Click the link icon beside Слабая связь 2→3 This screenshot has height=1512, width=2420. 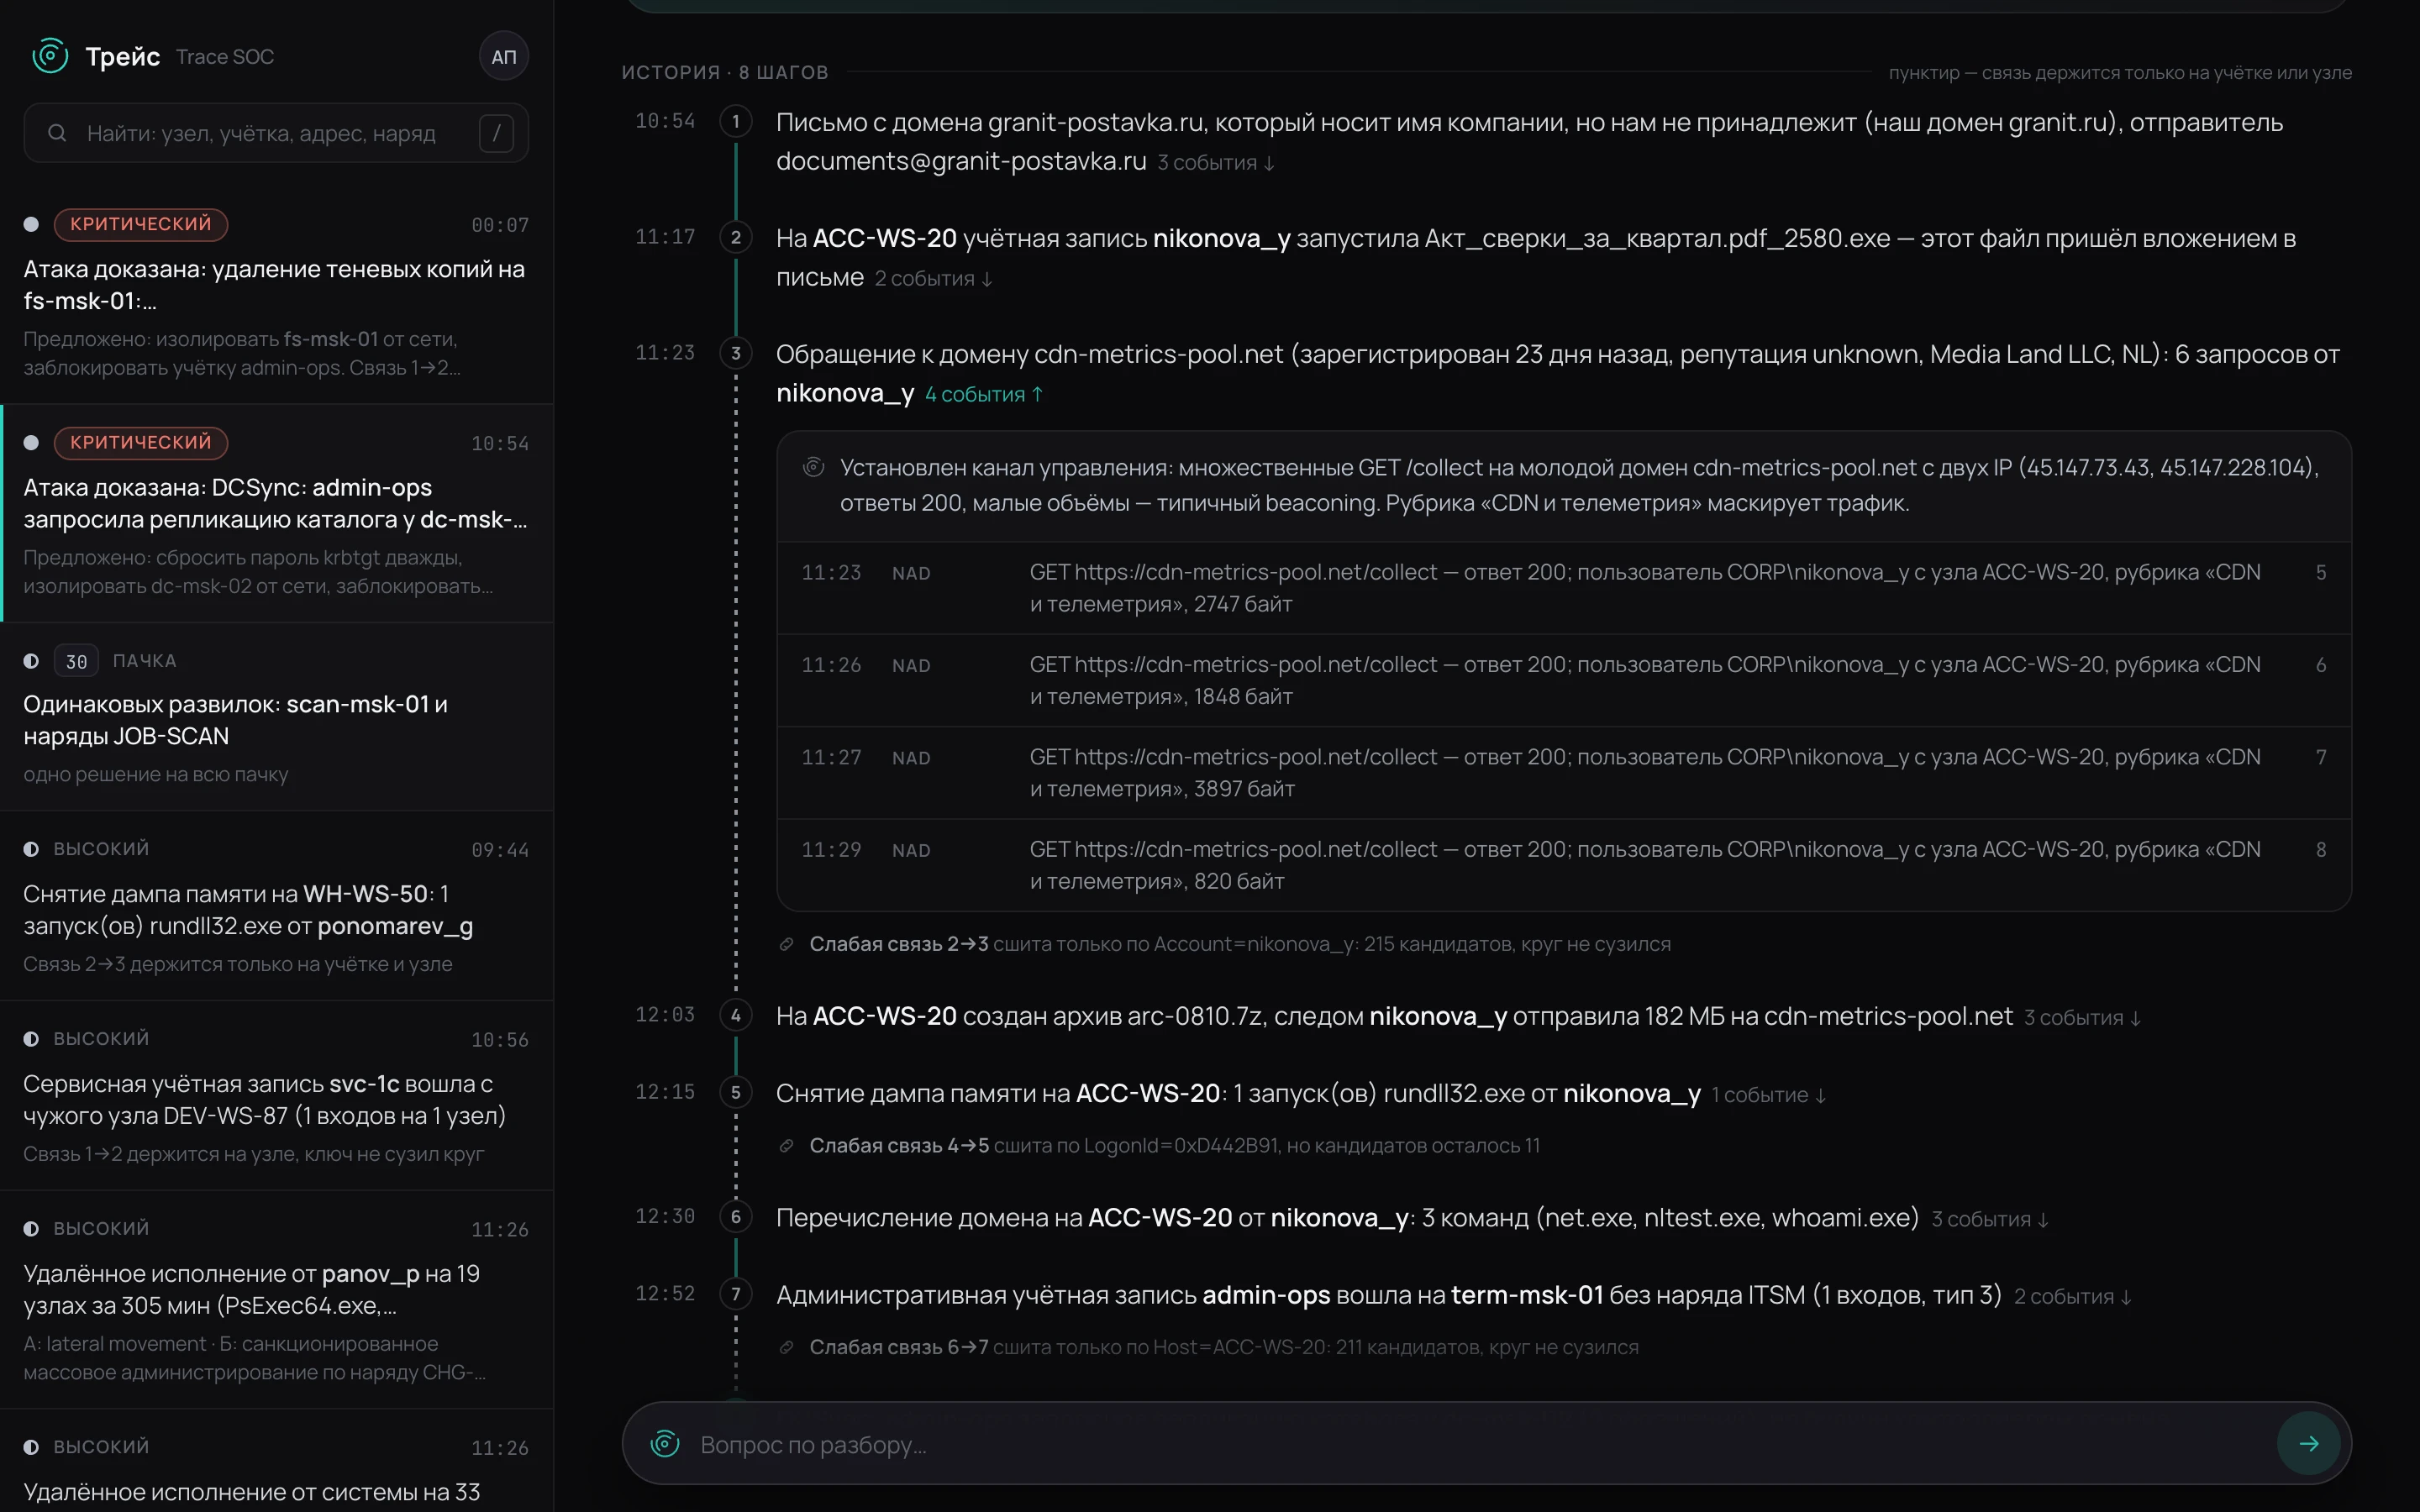coord(786,944)
